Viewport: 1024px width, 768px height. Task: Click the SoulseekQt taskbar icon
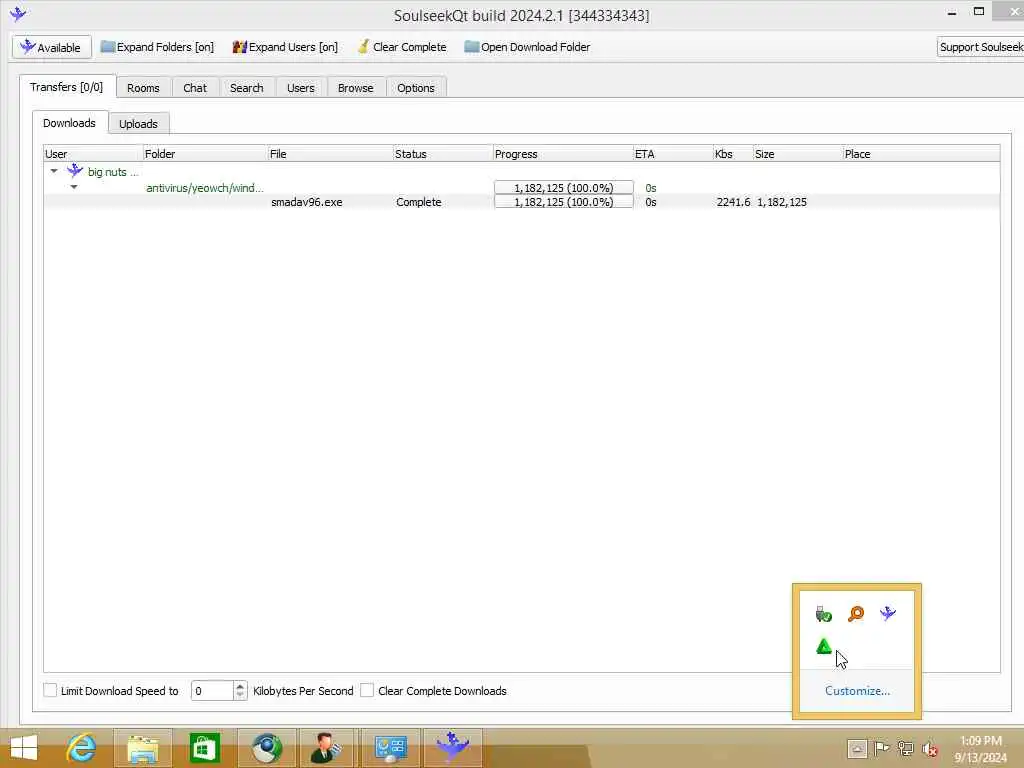453,748
